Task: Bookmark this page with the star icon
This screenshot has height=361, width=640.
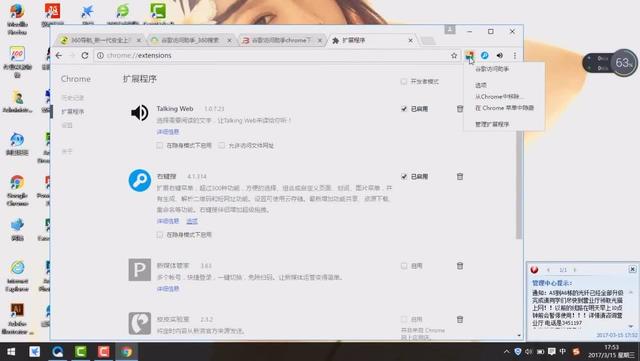Action: 454,55
